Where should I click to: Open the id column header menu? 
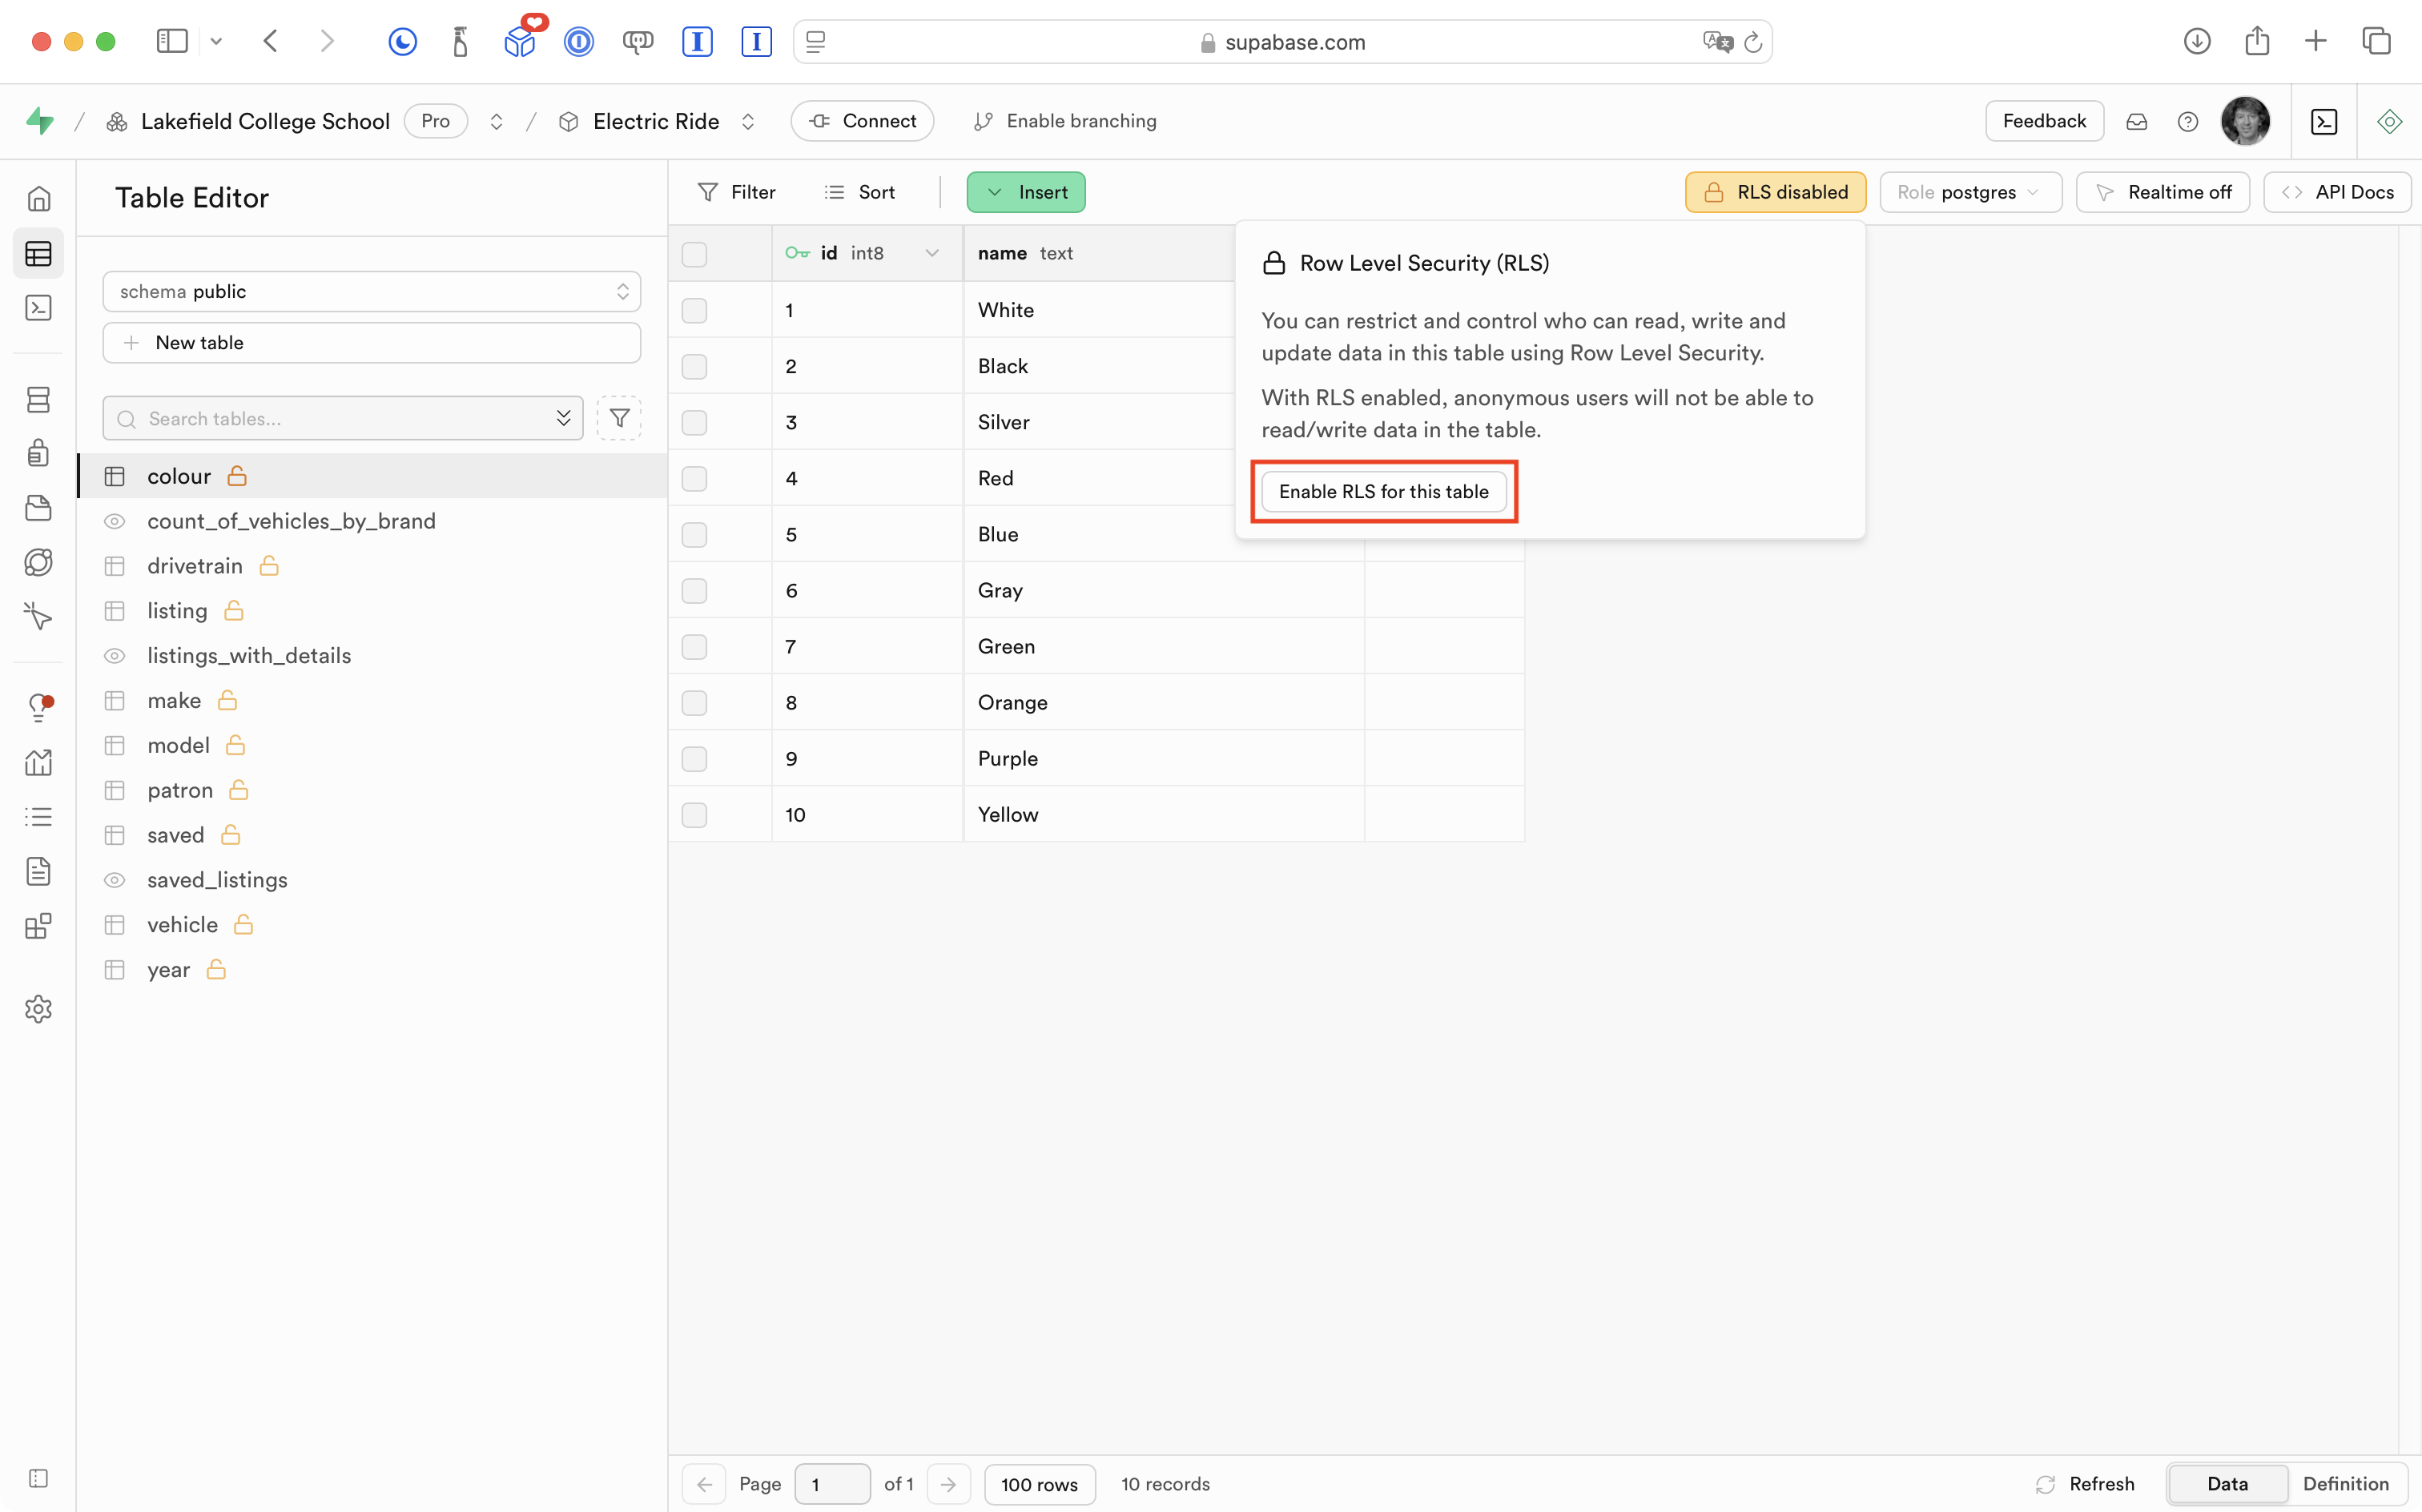[x=932, y=253]
